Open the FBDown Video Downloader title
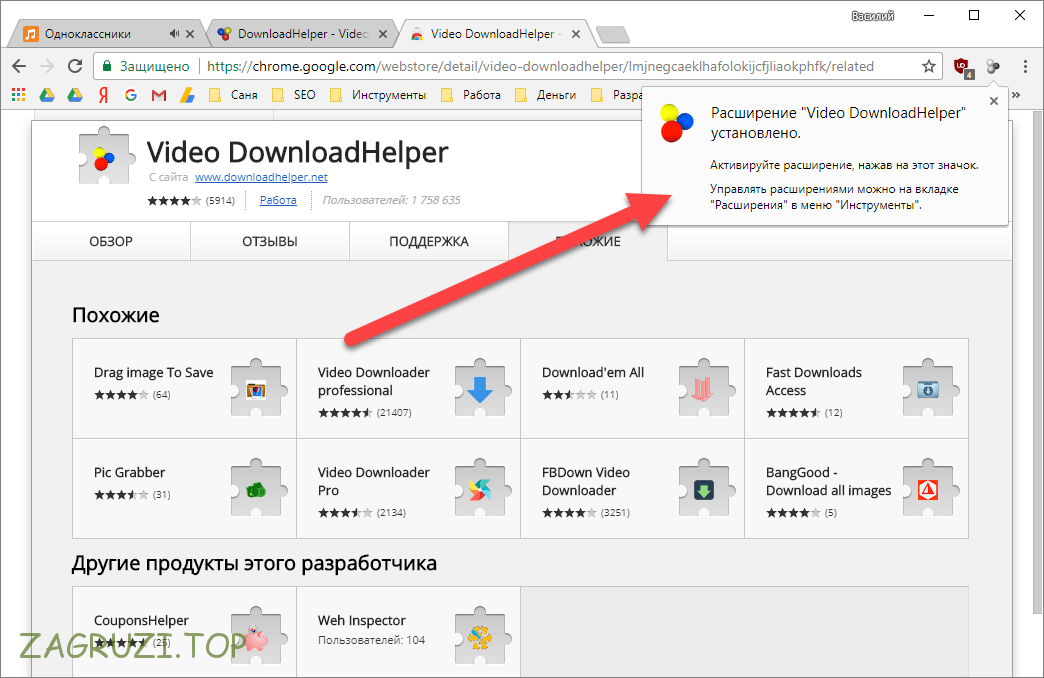The width and height of the screenshot is (1044, 678). 586,482
